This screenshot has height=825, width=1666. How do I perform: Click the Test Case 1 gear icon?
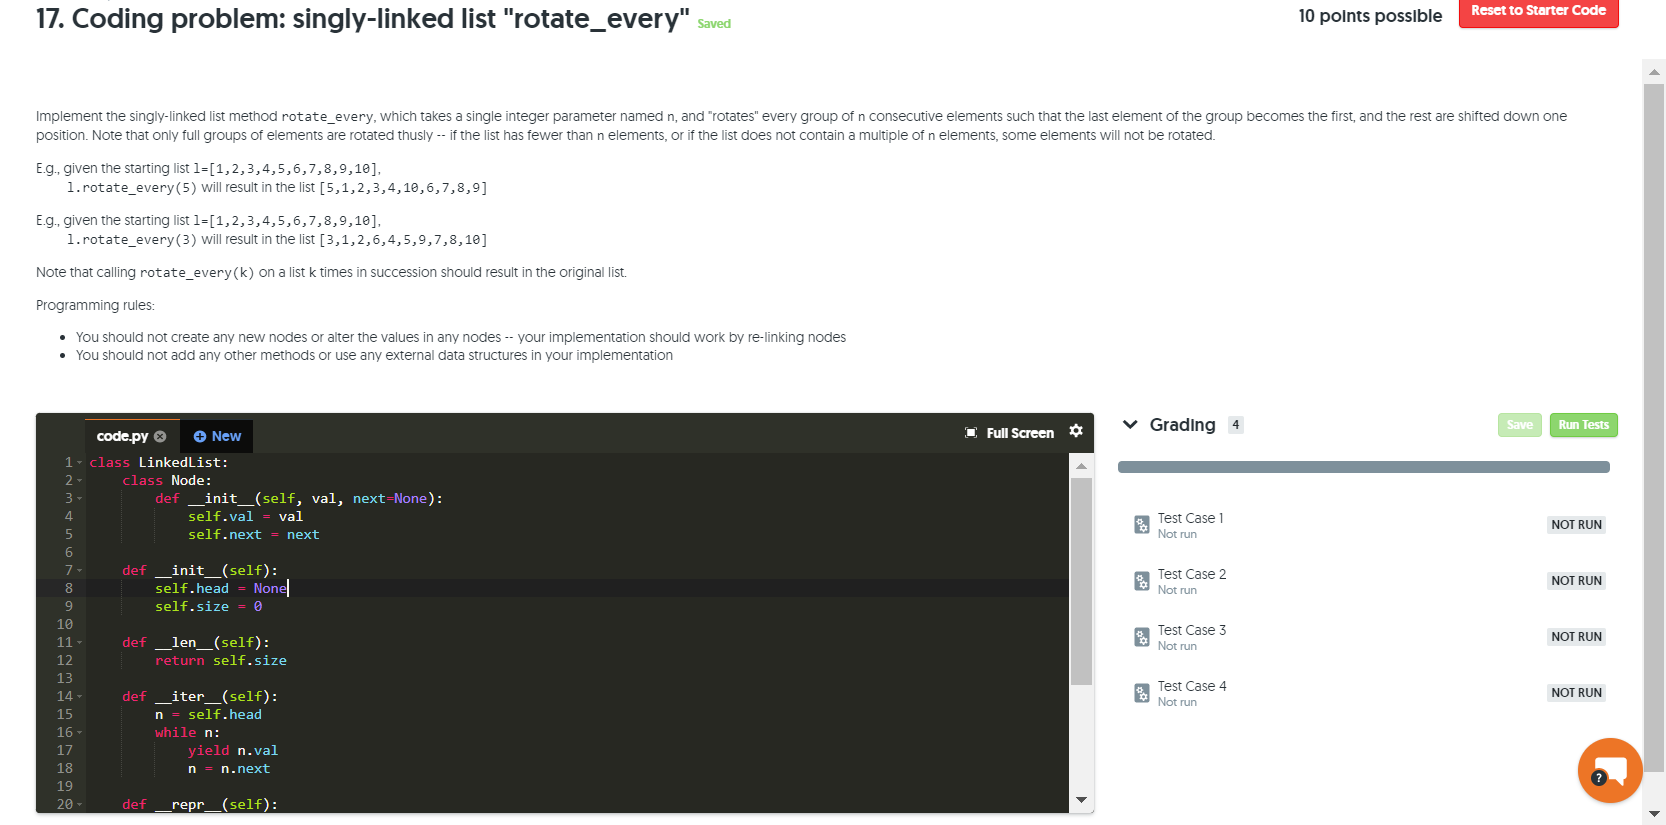pos(1141,525)
